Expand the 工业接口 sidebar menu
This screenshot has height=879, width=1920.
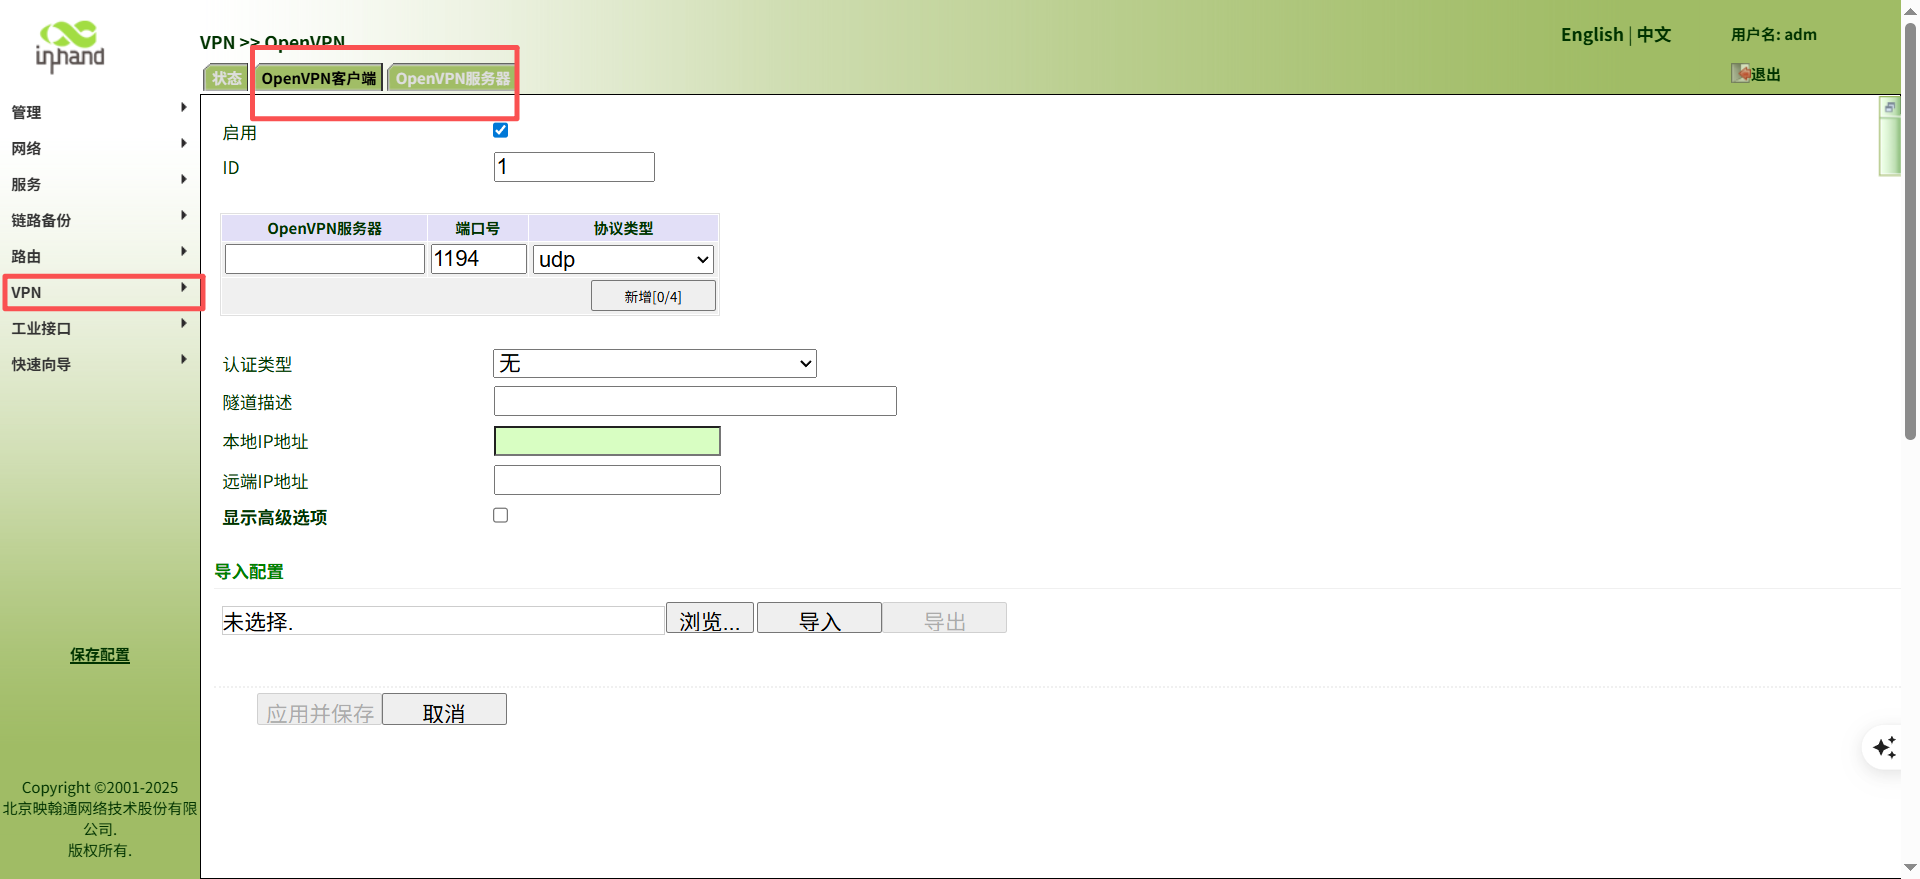[x=100, y=328]
